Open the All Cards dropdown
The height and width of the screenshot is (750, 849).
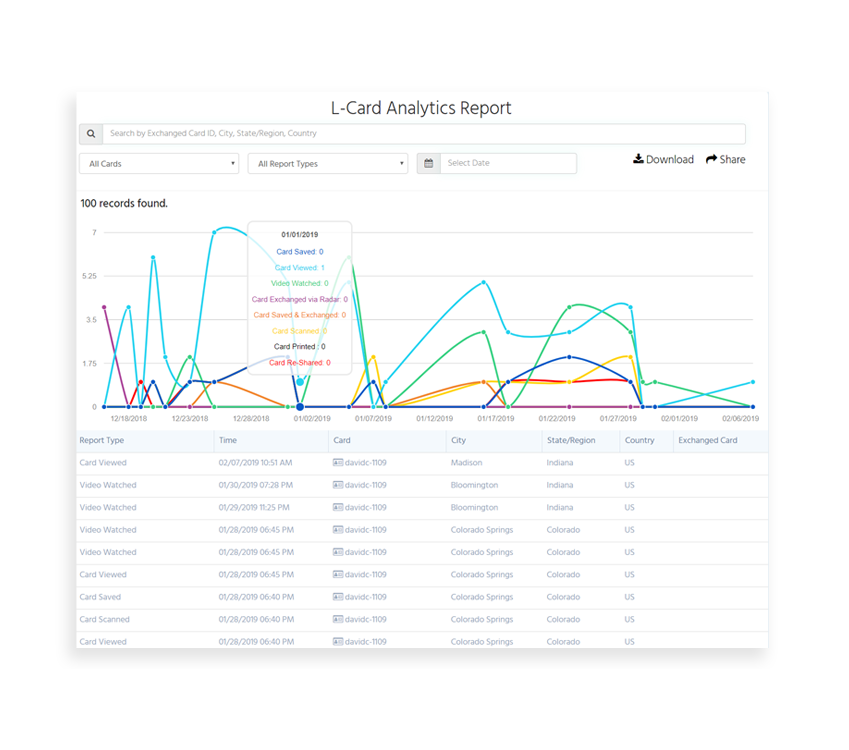pos(159,163)
